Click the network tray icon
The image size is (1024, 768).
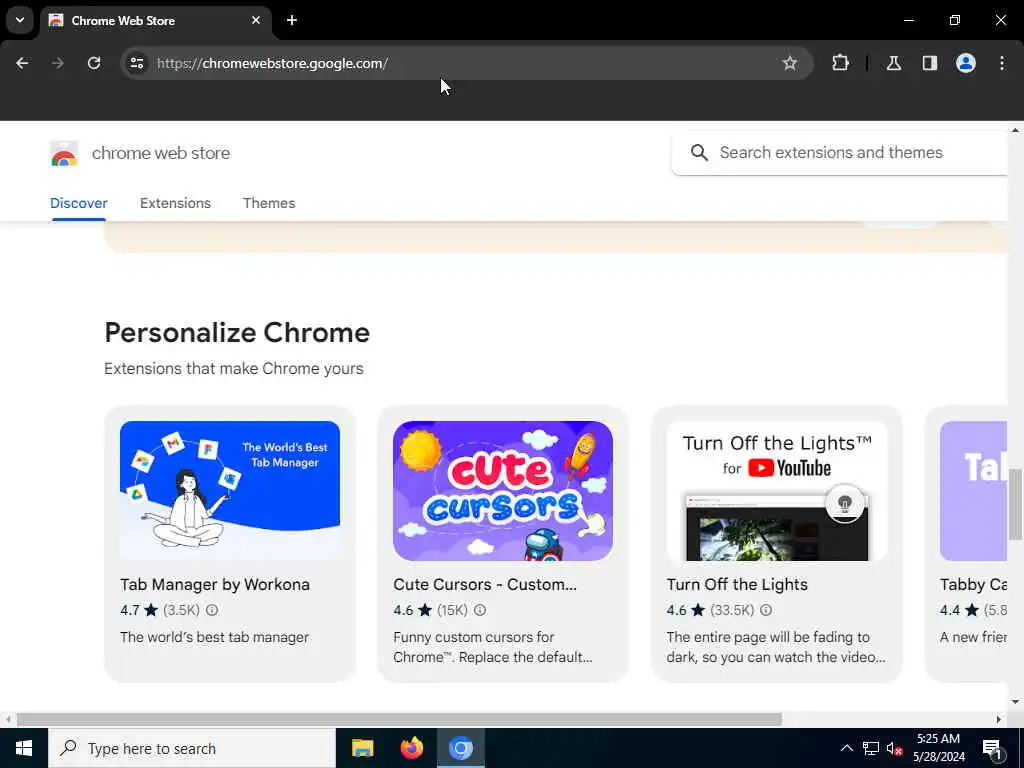tap(871, 748)
